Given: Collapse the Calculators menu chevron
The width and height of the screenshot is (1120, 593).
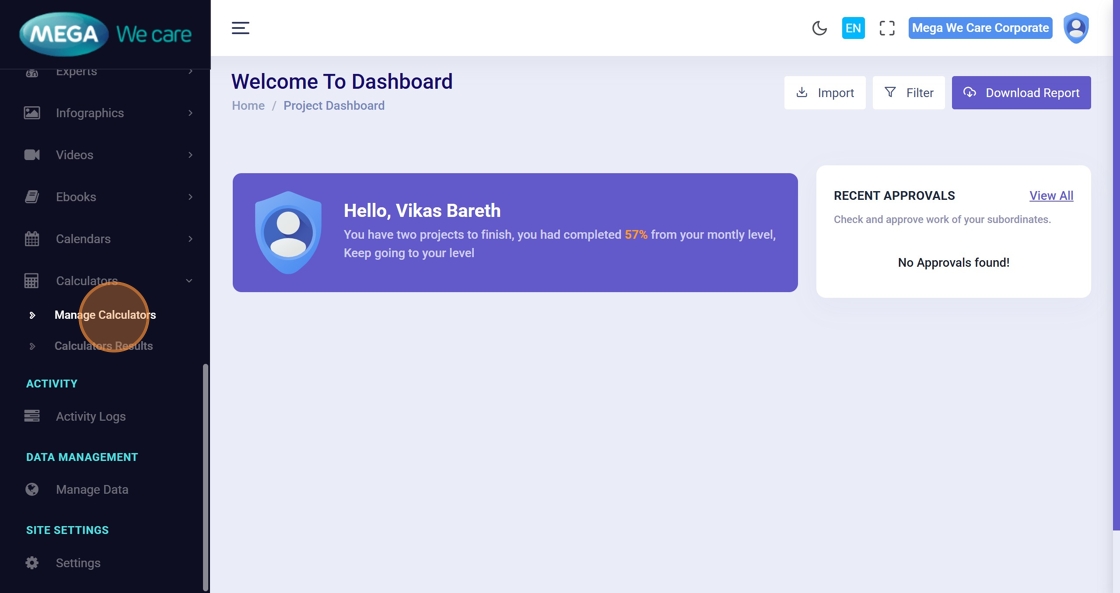Looking at the screenshot, I should [x=189, y=281].
